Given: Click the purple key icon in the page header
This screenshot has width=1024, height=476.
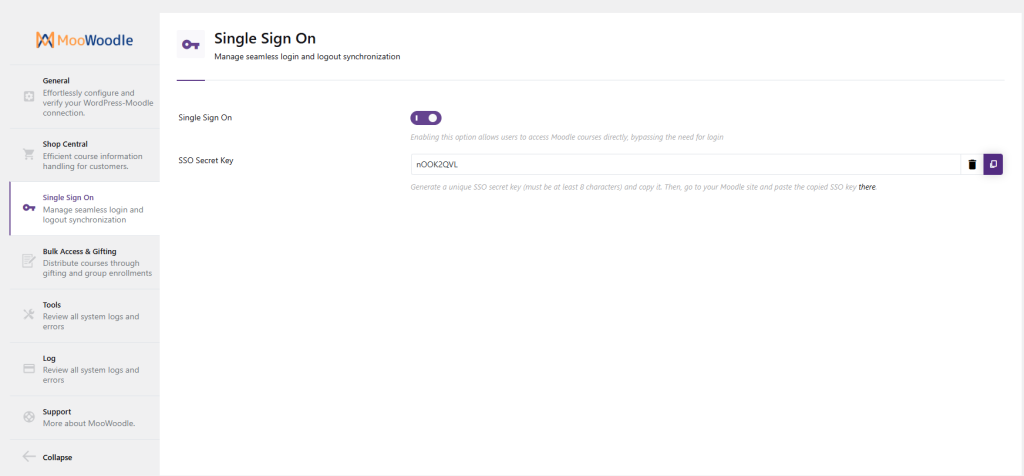Looking at the screenshot, I should coord(190,45).
